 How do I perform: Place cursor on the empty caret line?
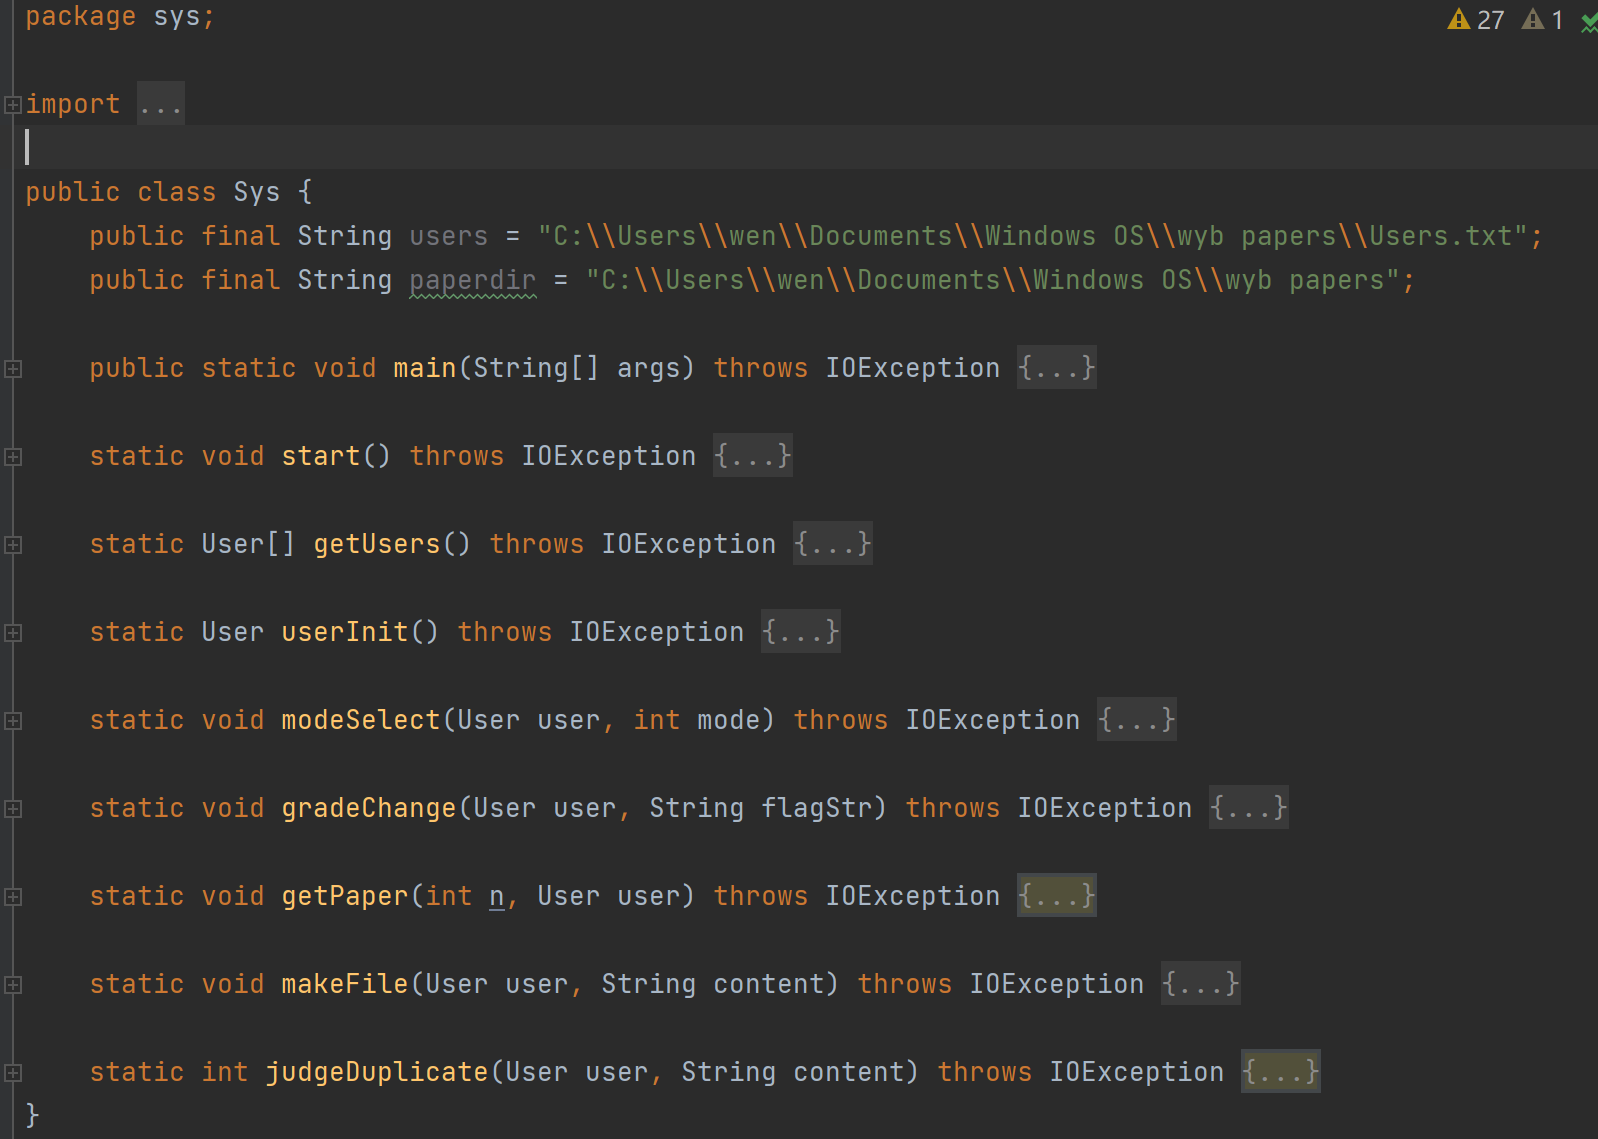pyautogui.click(x=805, y=148)
